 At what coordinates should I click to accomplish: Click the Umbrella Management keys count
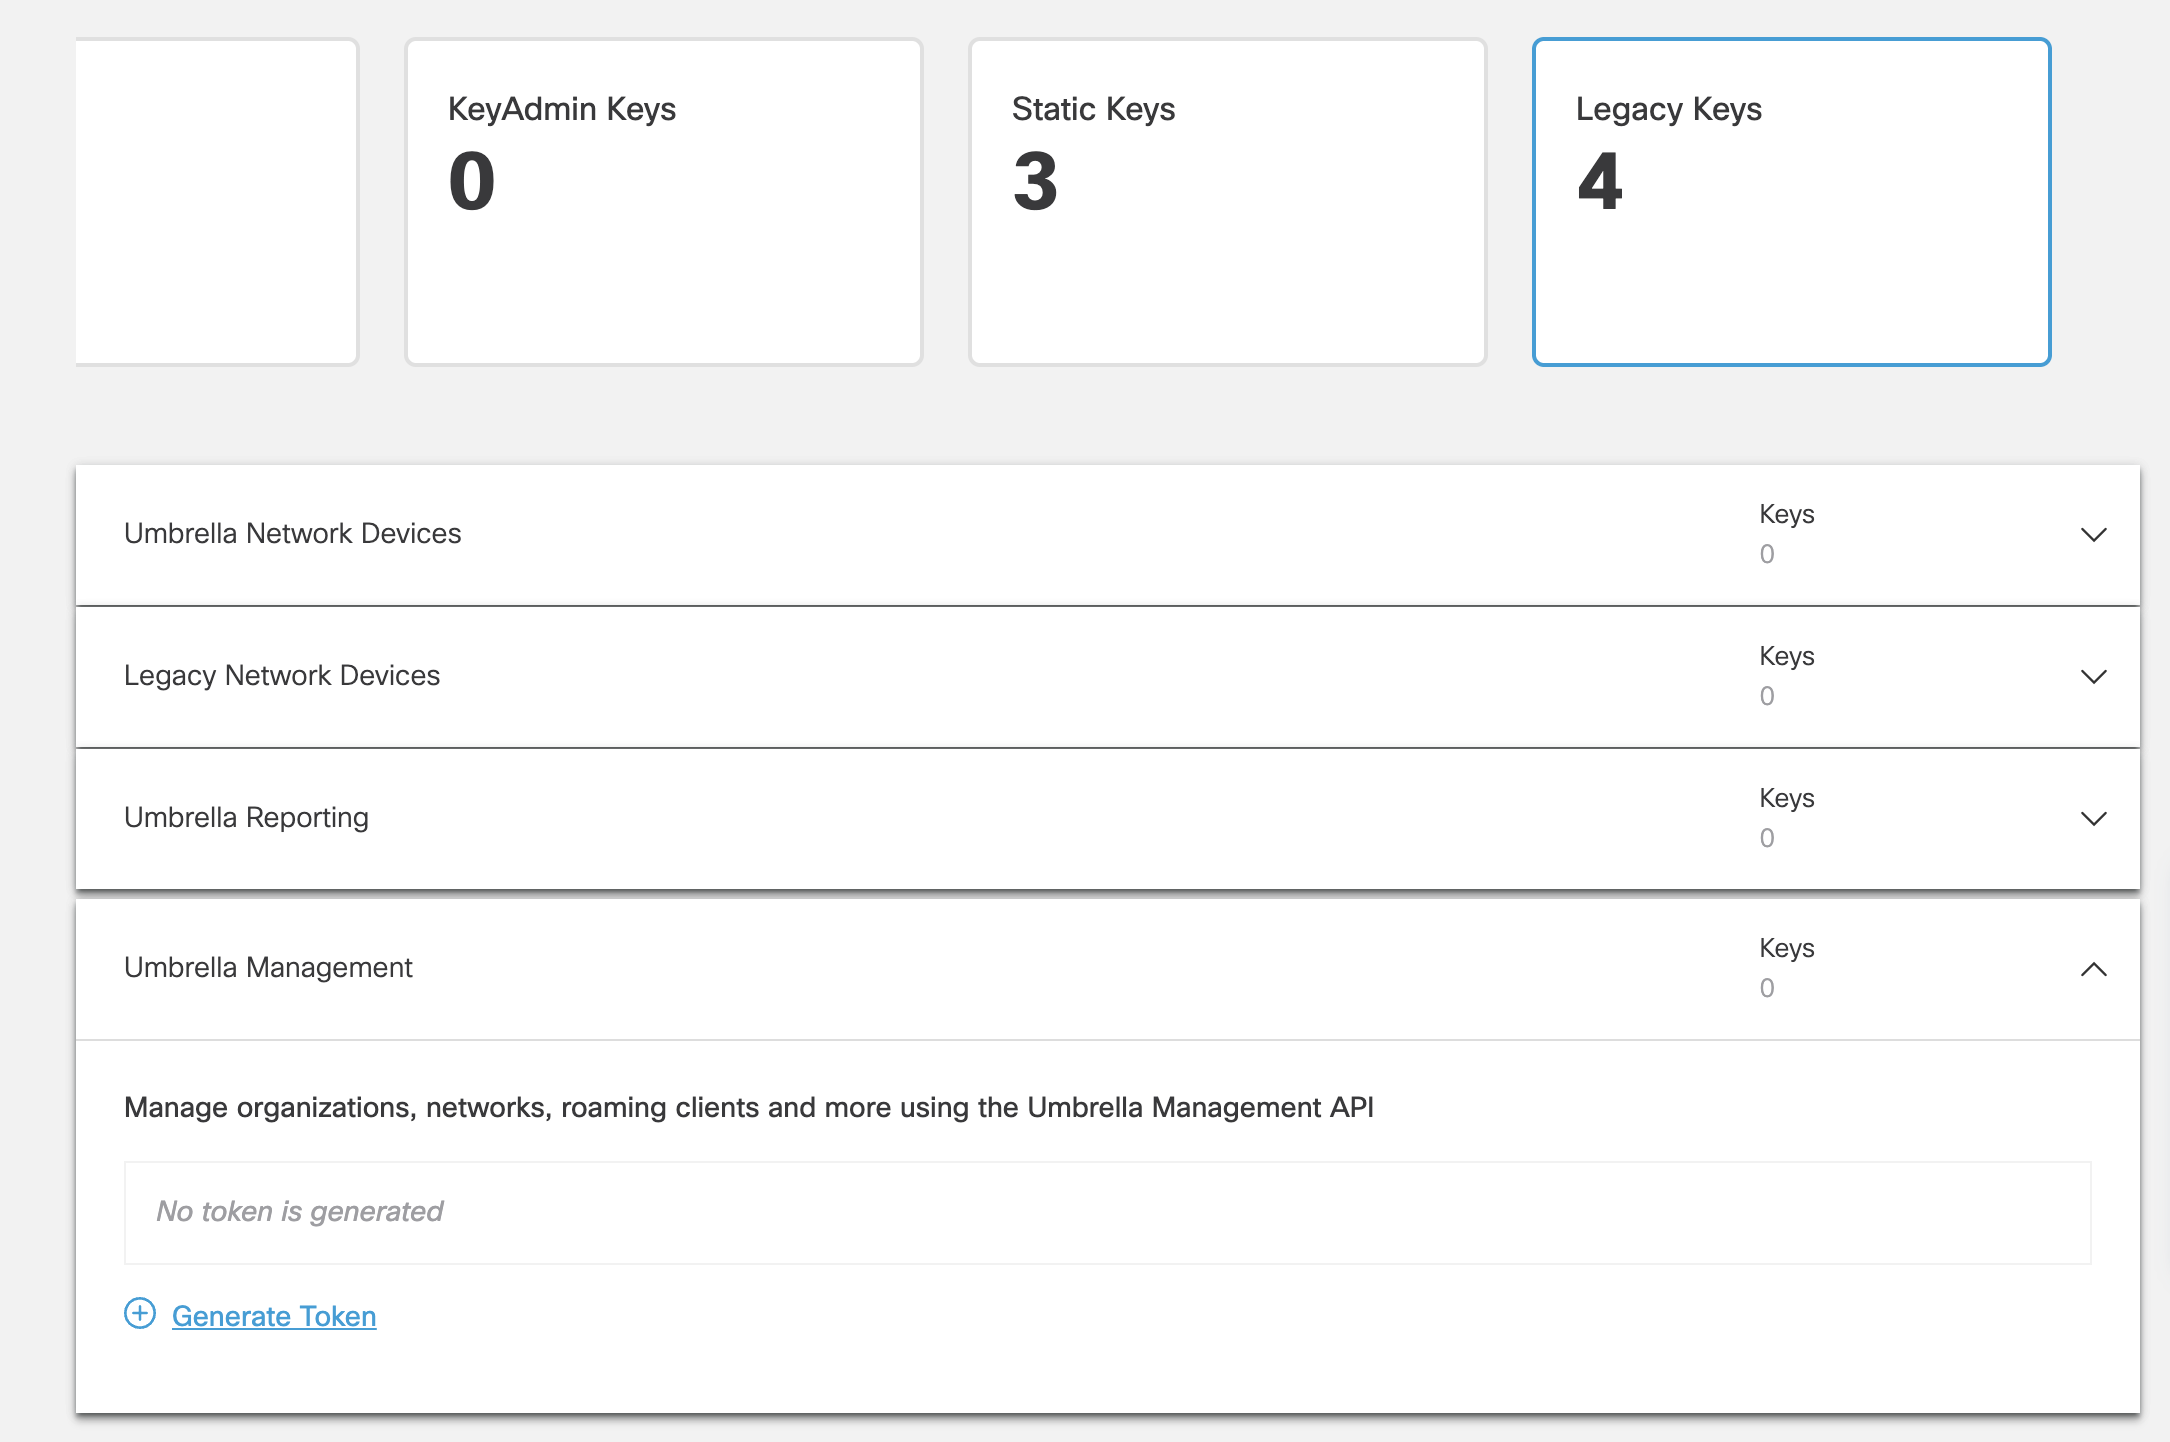click(1767, 988)
